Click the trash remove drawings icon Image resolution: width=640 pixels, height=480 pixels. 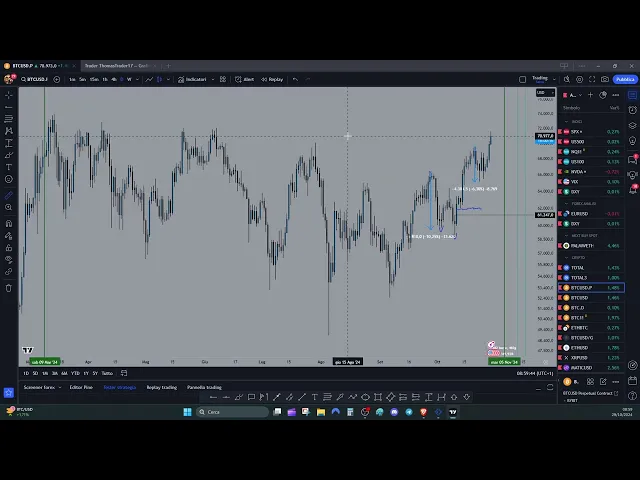coord(9,288)
